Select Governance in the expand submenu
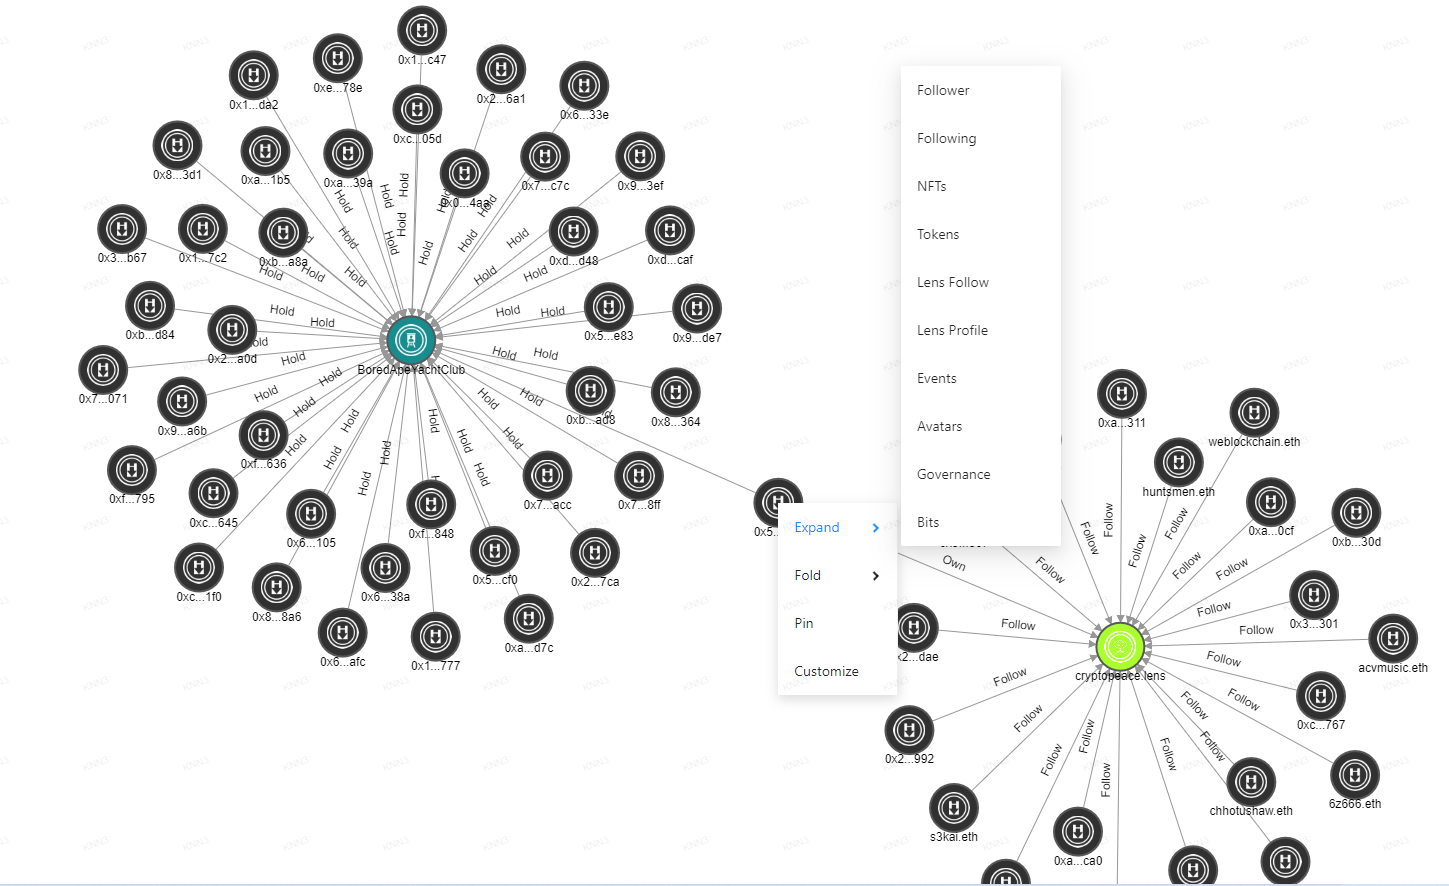The height and width of the screenshot is (886, 1449). tap(980, 474)
